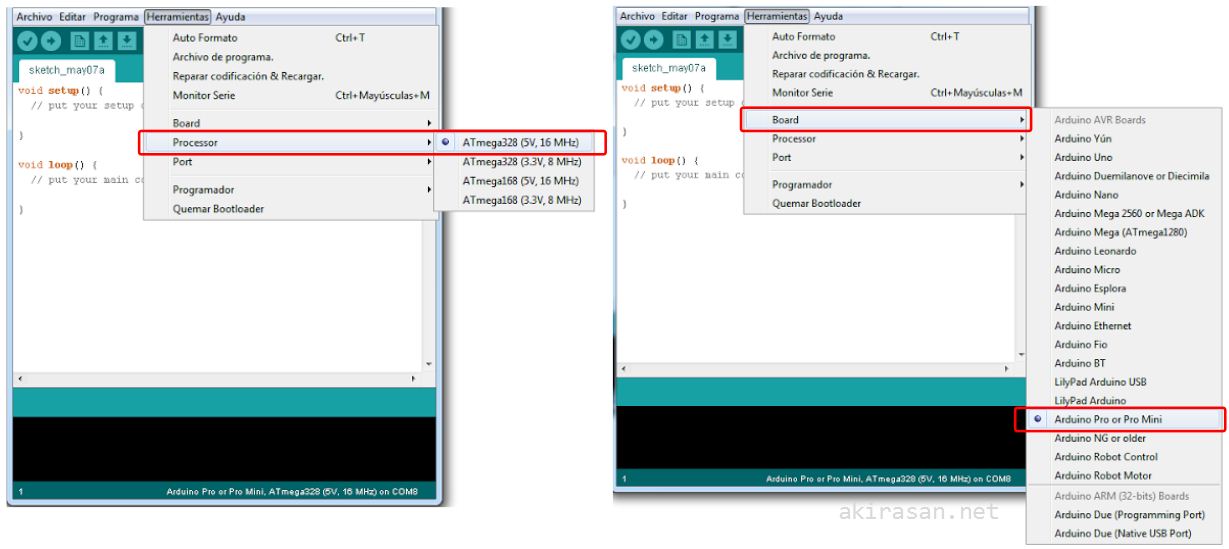Open Archivo menu in left window
Image resolution: width=1229 pixels, height=549 pixels.
click(35, 17)
